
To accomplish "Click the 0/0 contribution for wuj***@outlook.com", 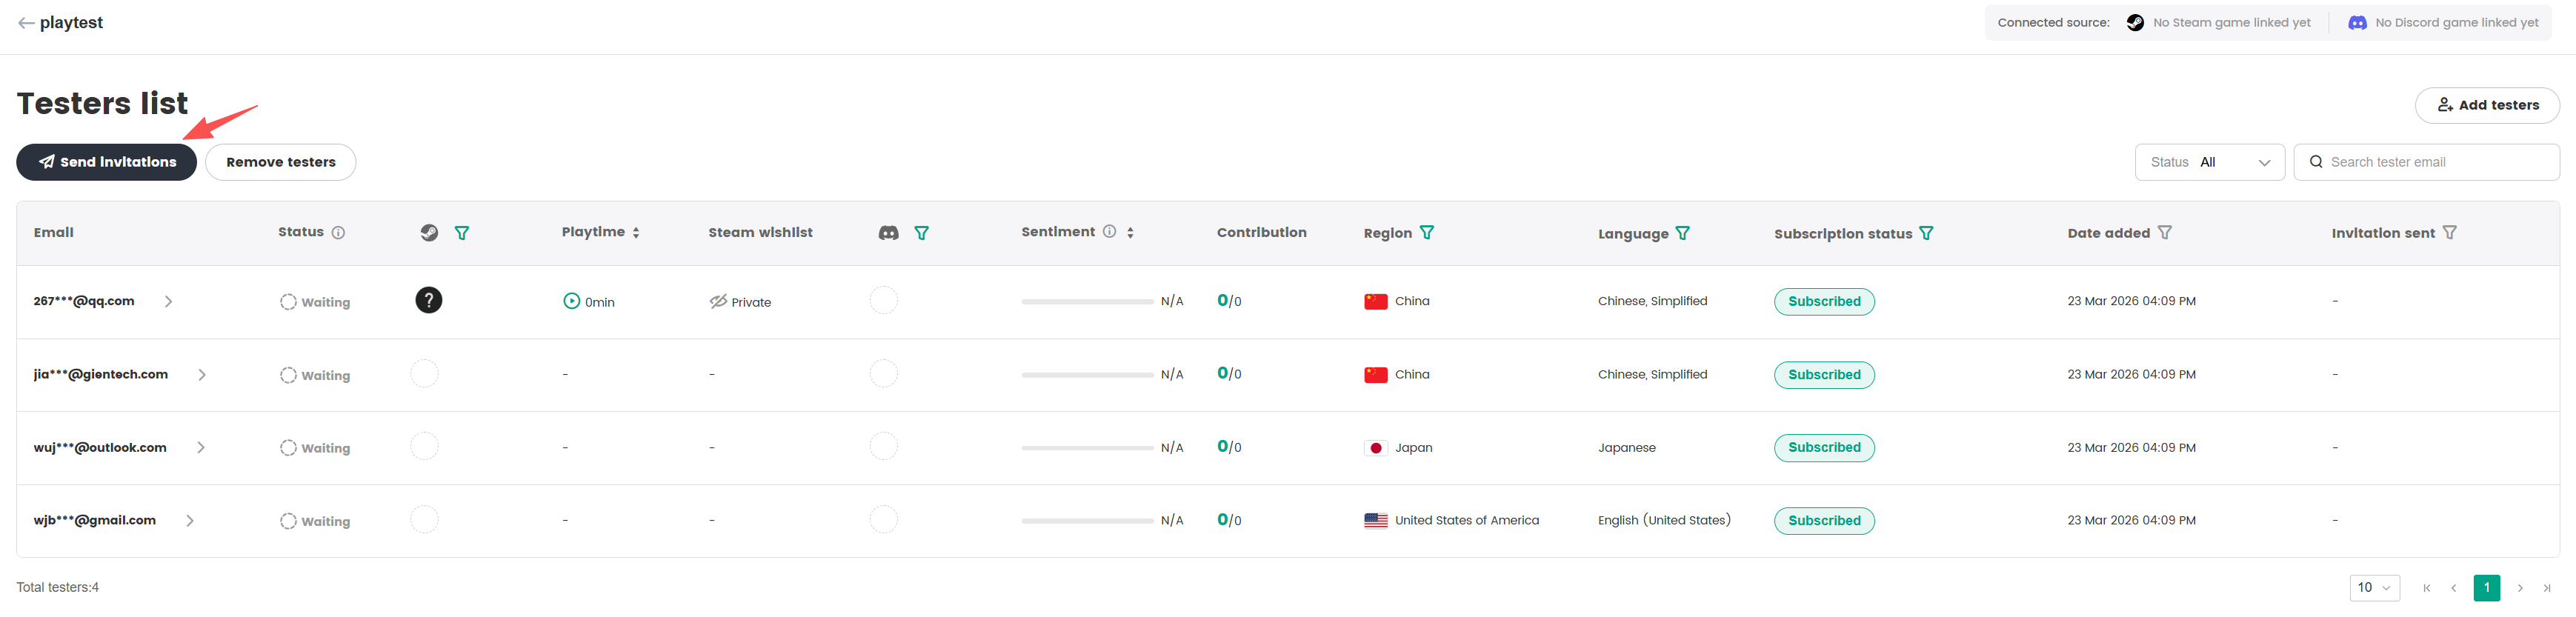I will coord(1229,447).
